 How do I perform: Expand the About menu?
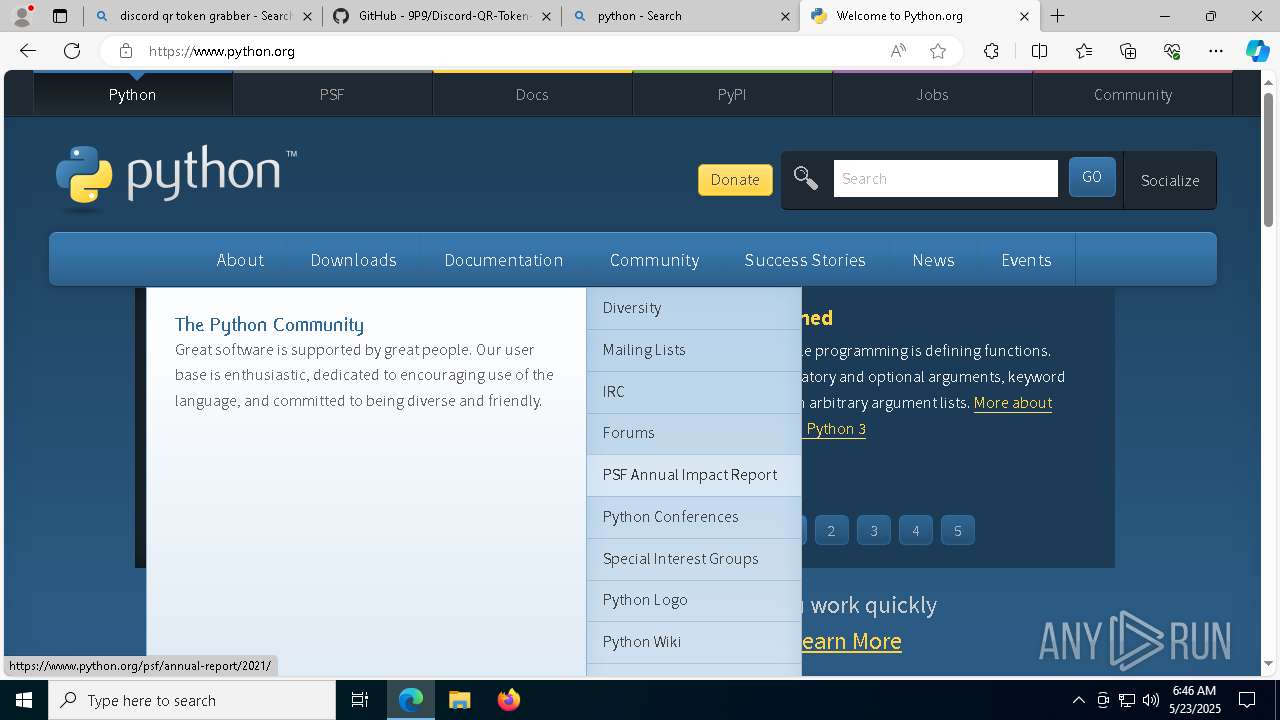pos(240,260)
